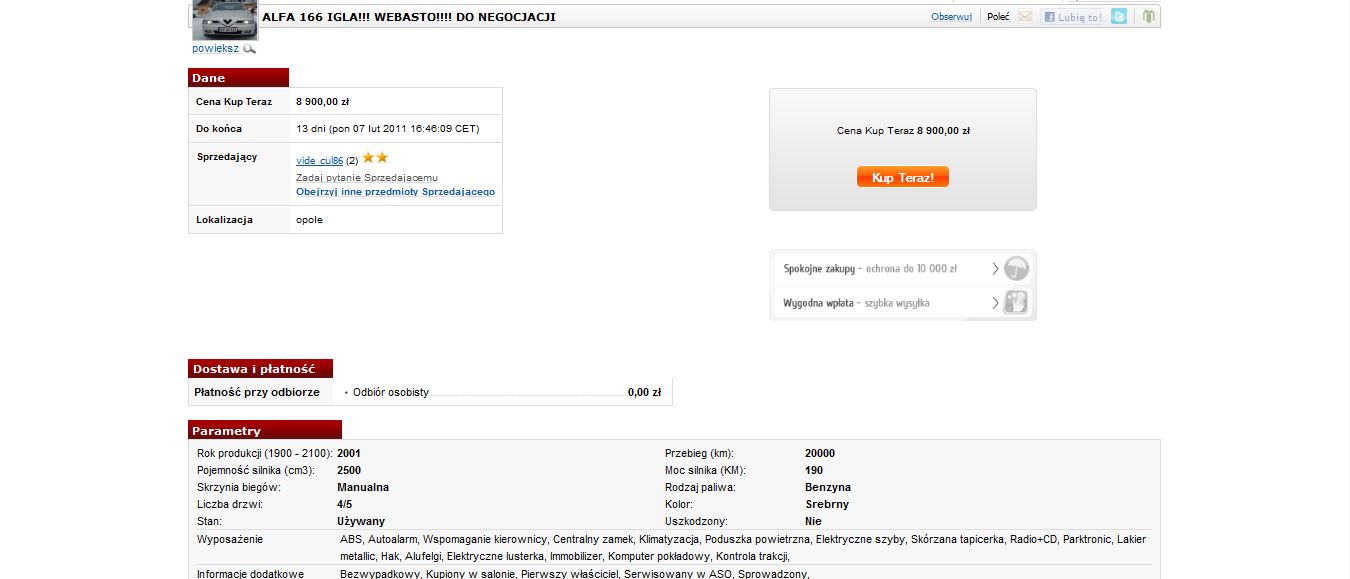This screenshot has height=579, width=1350.
Task: Click the seller feedback count (2)
Action: click(352, 160)
